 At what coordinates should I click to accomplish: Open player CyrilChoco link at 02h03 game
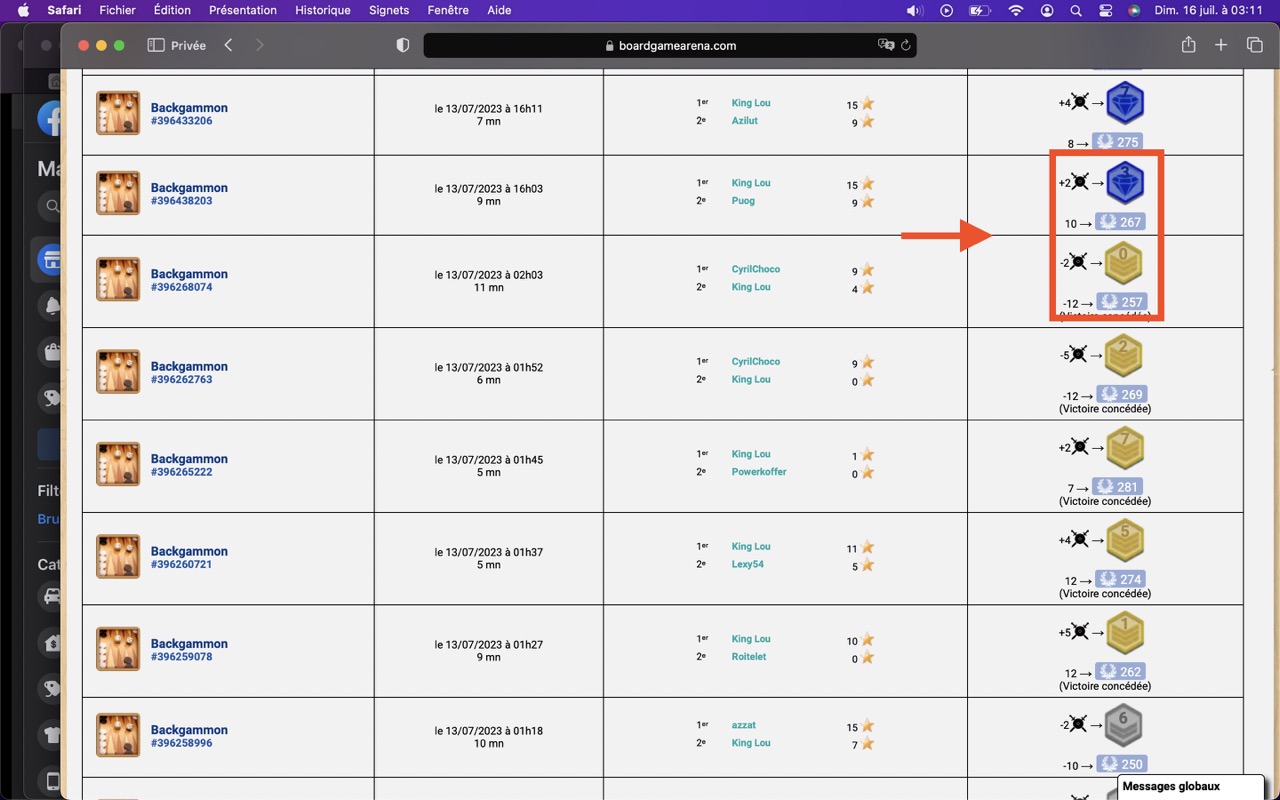pyautogui.click(x=756, y=269)
